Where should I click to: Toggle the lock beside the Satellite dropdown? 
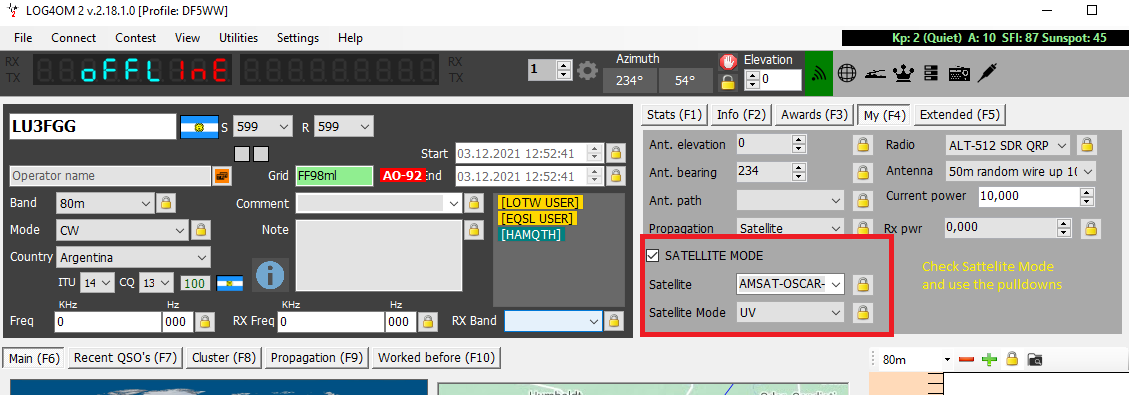tap(862, 284)
